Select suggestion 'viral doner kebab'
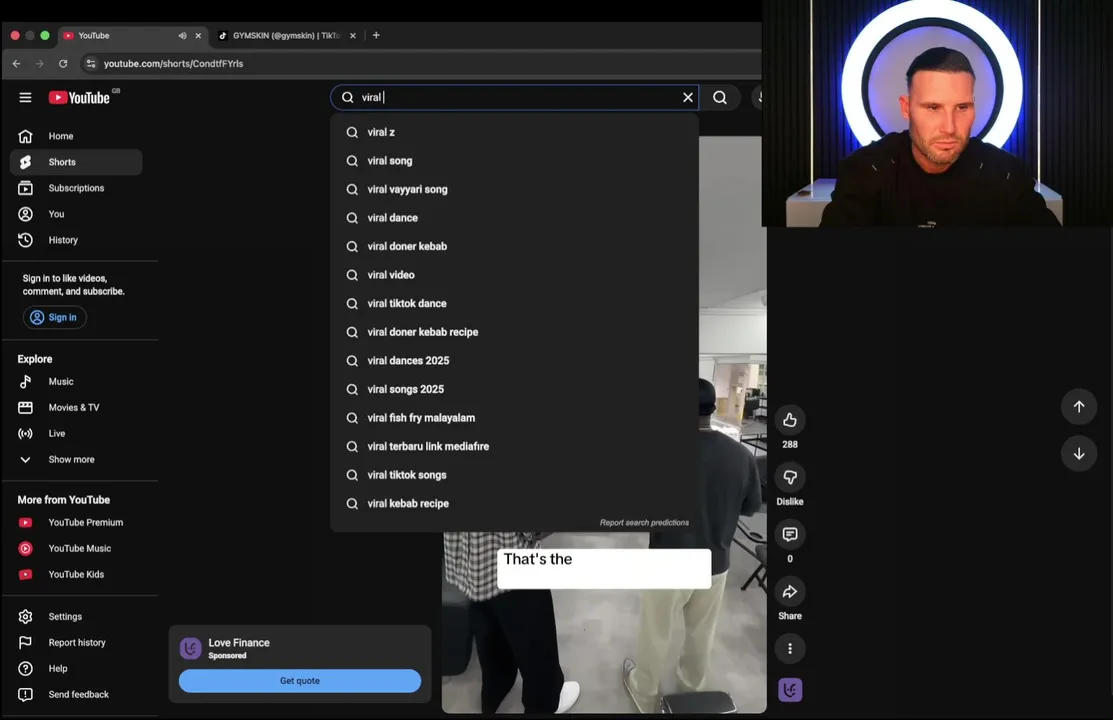1113x720 pixels. [x=515, y=246]
